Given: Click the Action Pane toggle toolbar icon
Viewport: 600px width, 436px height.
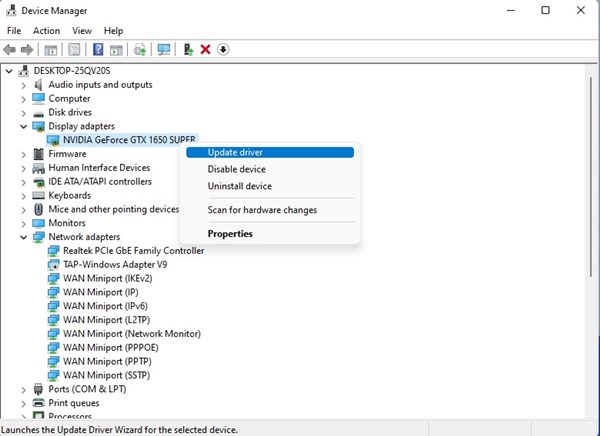Looking at the screenshot, I should (116, 50).
